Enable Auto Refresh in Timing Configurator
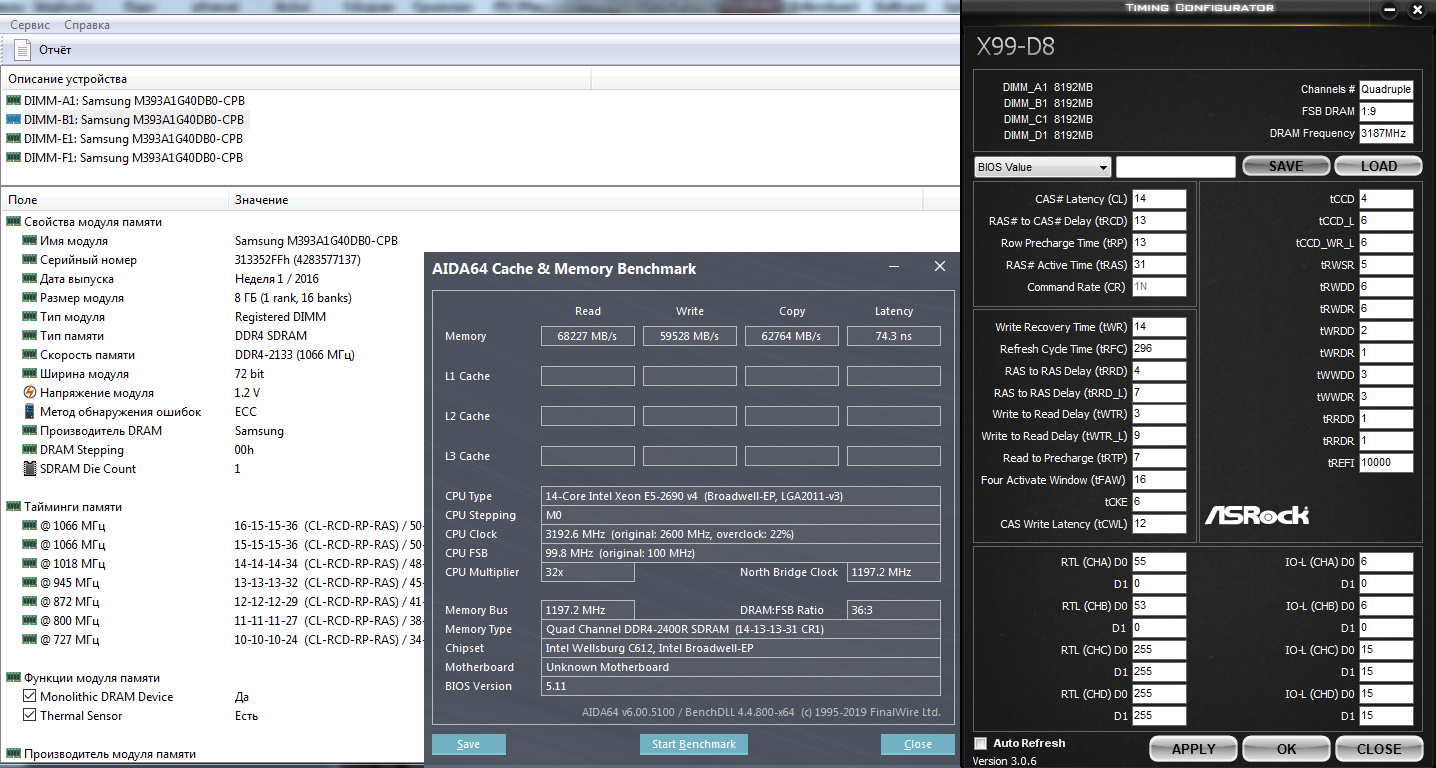This screenshot has width=1436, height=768. [x=981, y=743]
